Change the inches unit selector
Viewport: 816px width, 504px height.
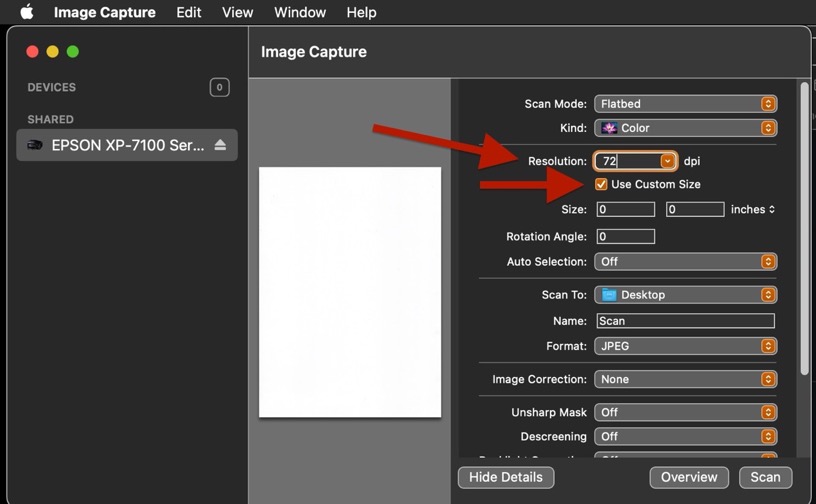point(753,209)
